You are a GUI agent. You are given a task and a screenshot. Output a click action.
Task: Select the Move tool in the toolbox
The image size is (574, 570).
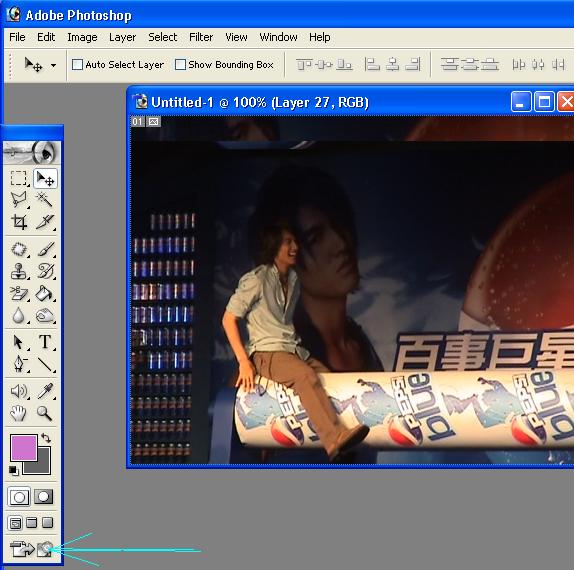coord(45,179)
